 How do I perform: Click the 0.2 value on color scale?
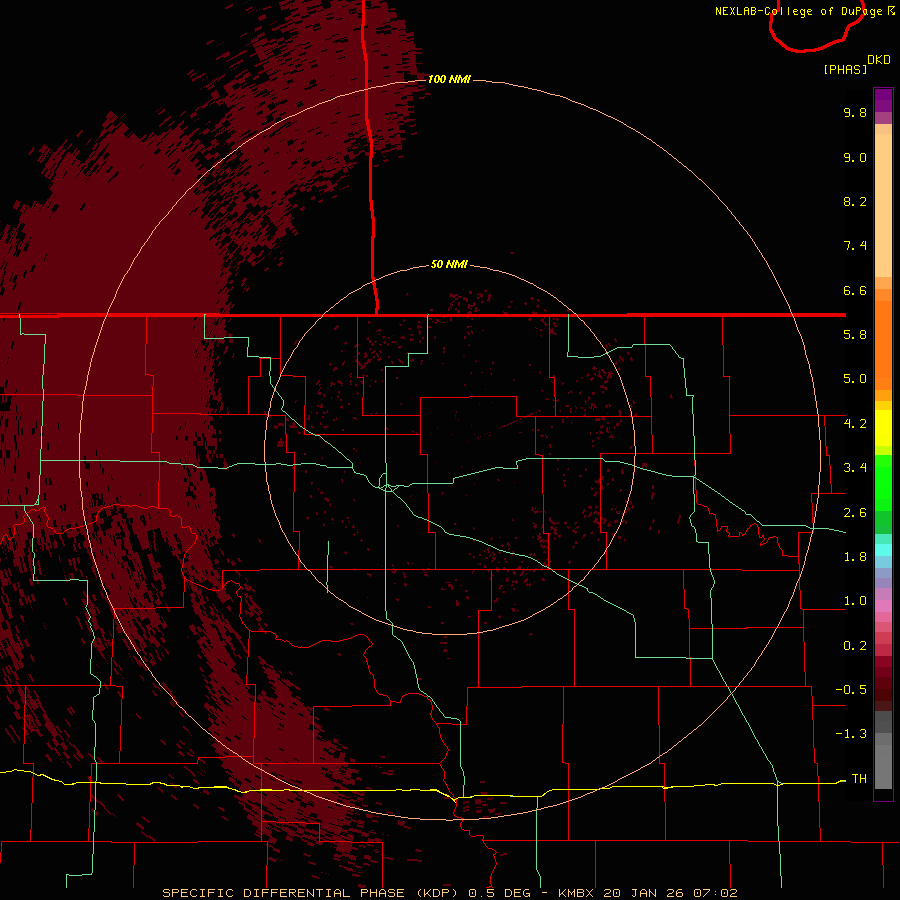coord(855,646)
